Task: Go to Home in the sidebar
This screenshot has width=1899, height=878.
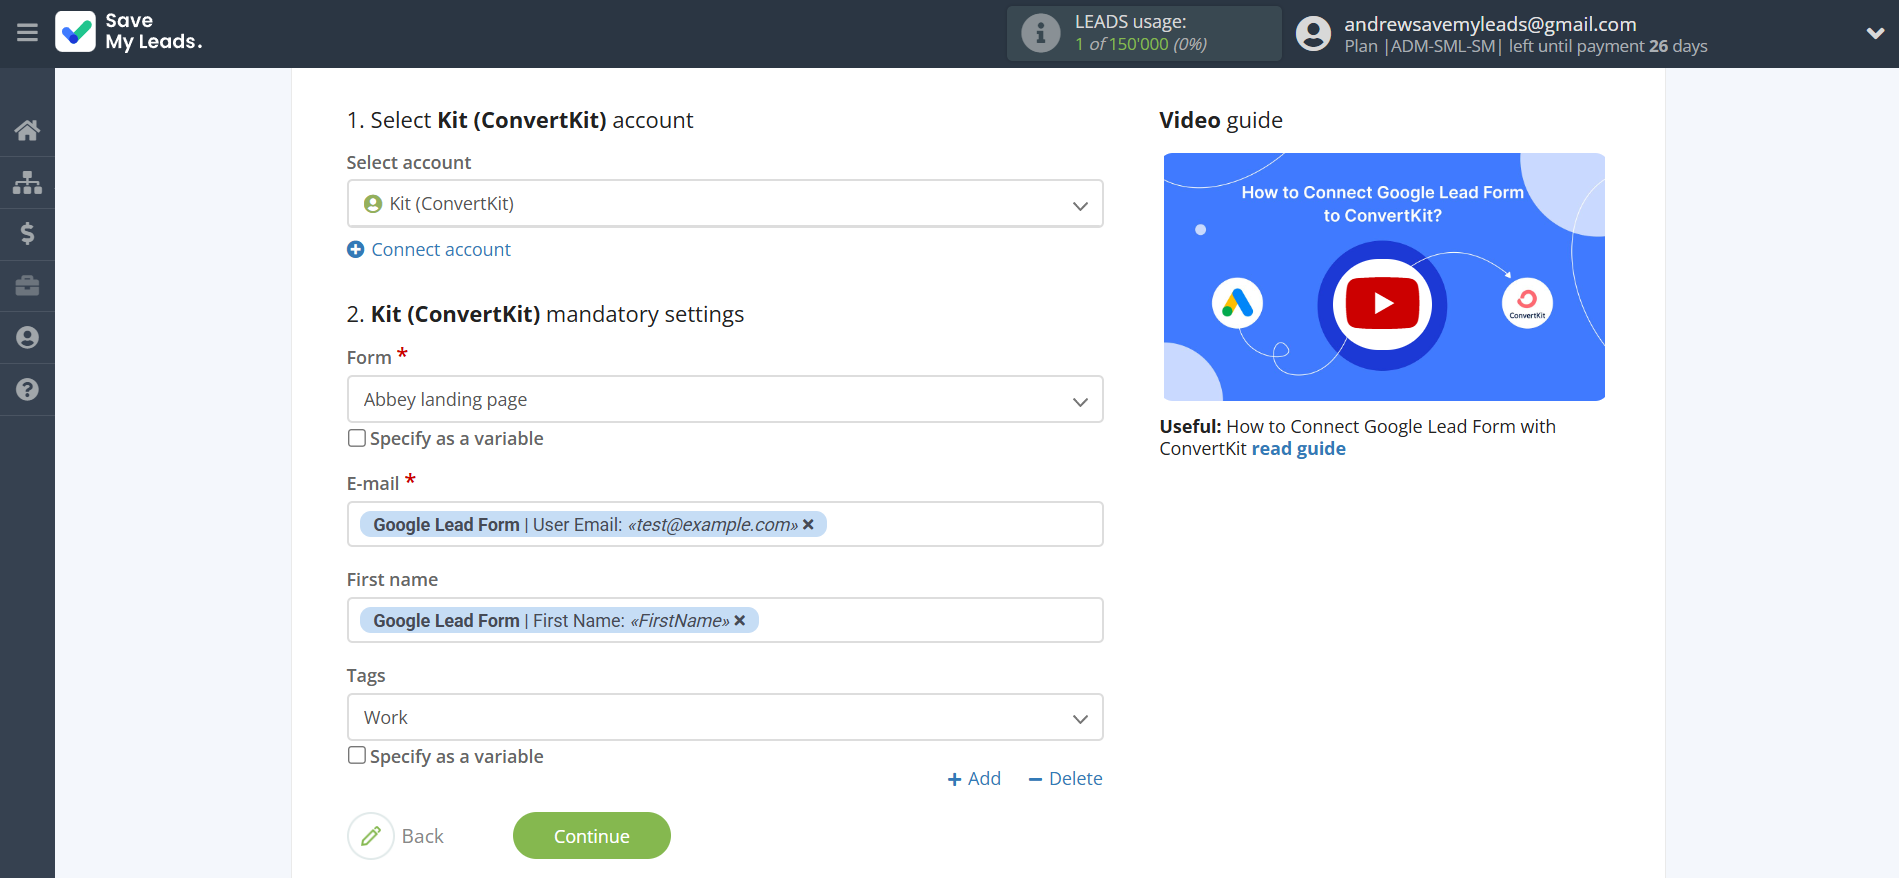Action: click(x=27, y=130)
